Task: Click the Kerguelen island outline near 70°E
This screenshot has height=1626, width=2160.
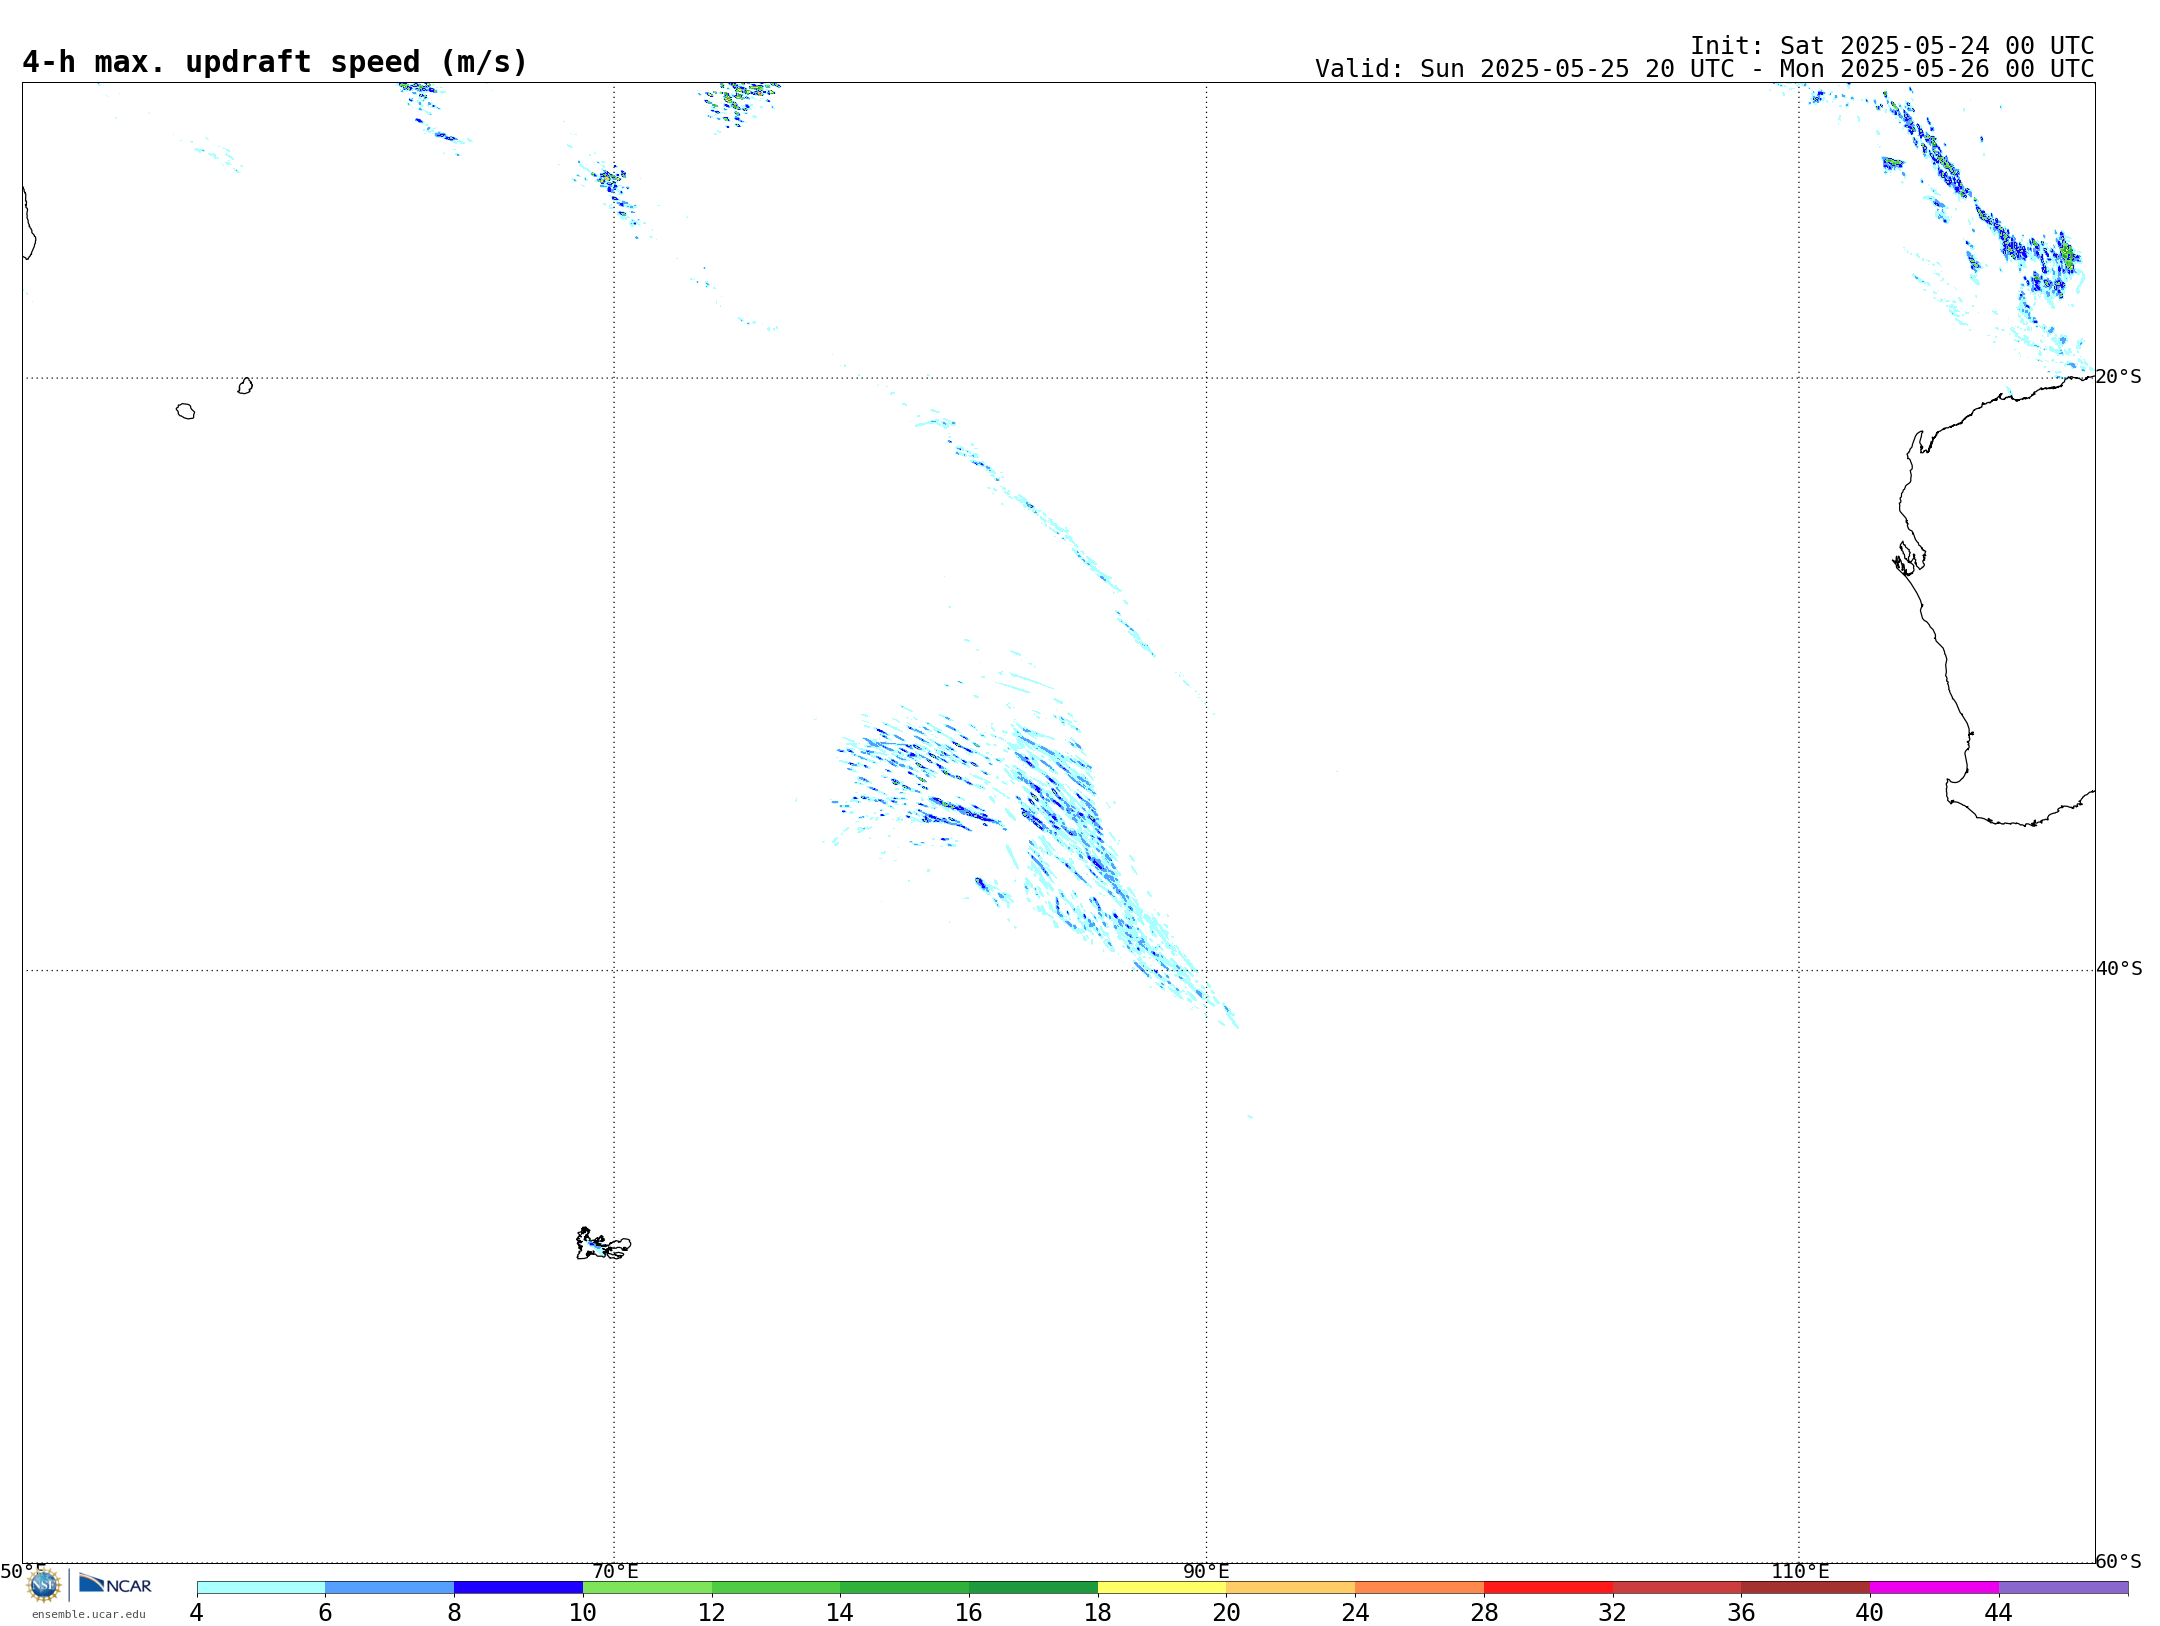Action: click(x=603, y=1244)
